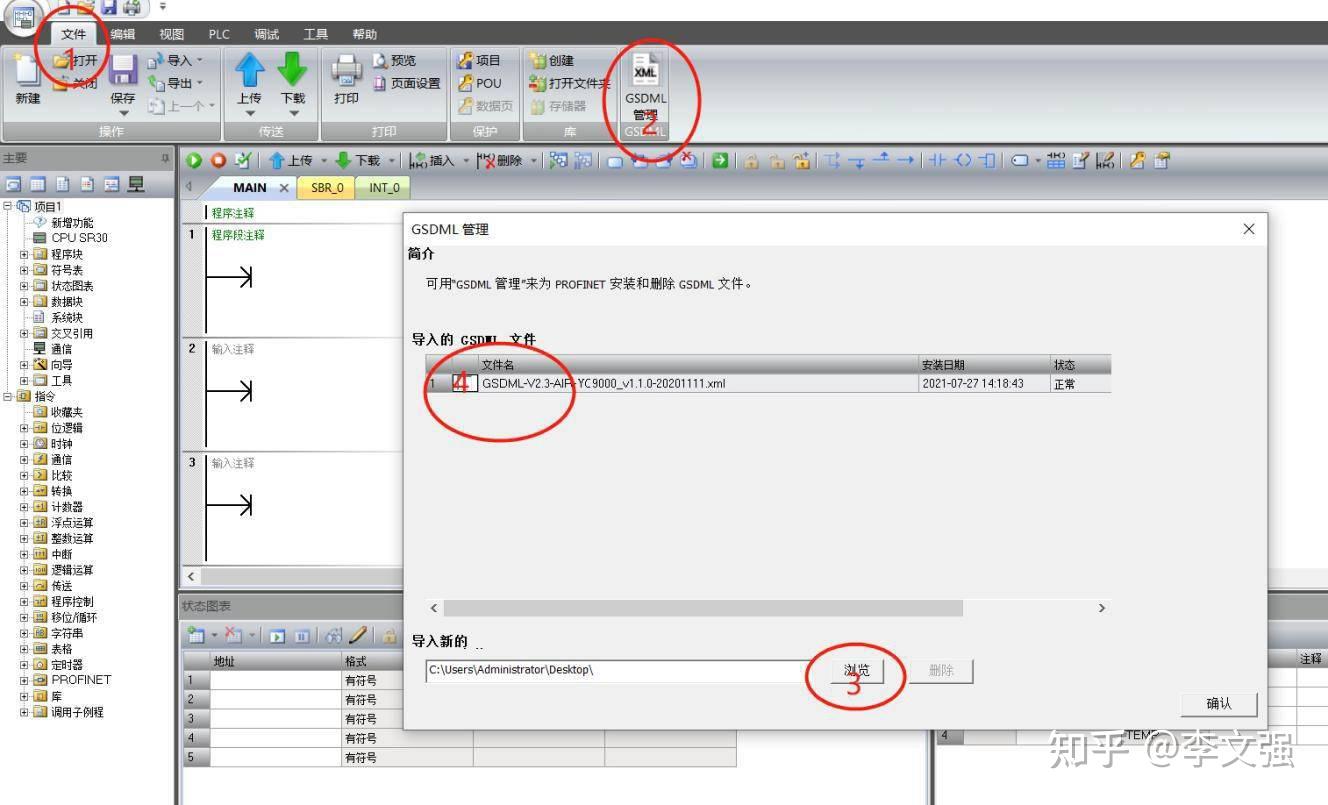Click the 确认 (Confirm) button
This screenshot has width=1328, height=805.
pyautogui.click(x=1218, y=704)
